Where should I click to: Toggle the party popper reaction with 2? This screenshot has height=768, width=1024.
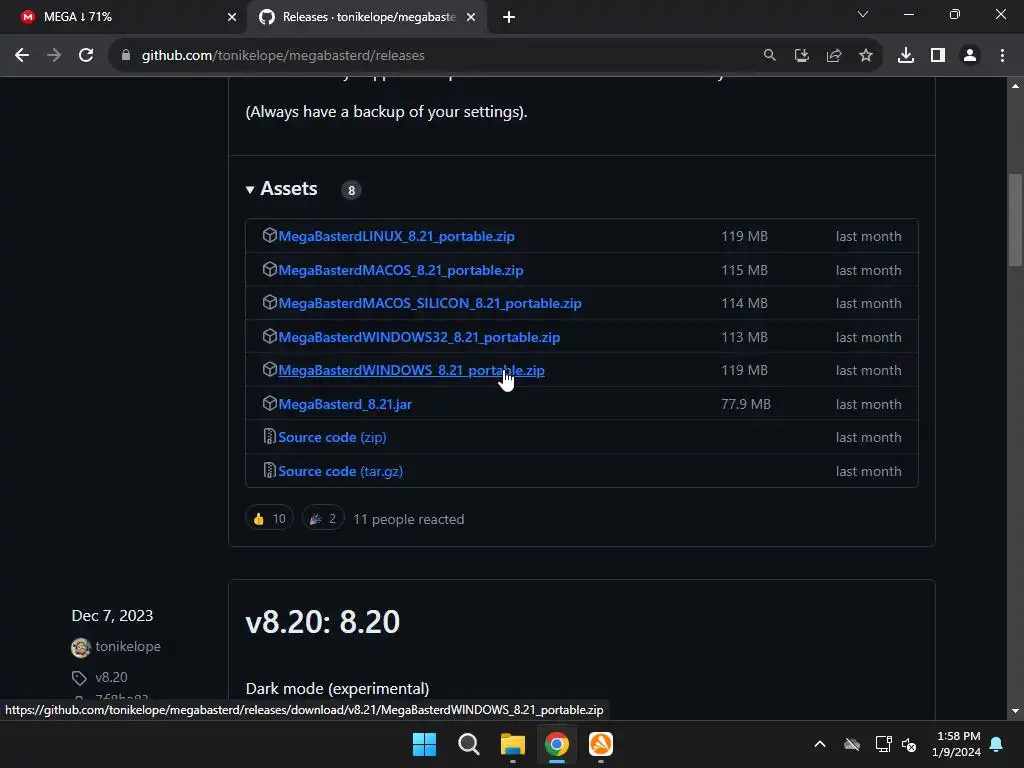(323, 519)
